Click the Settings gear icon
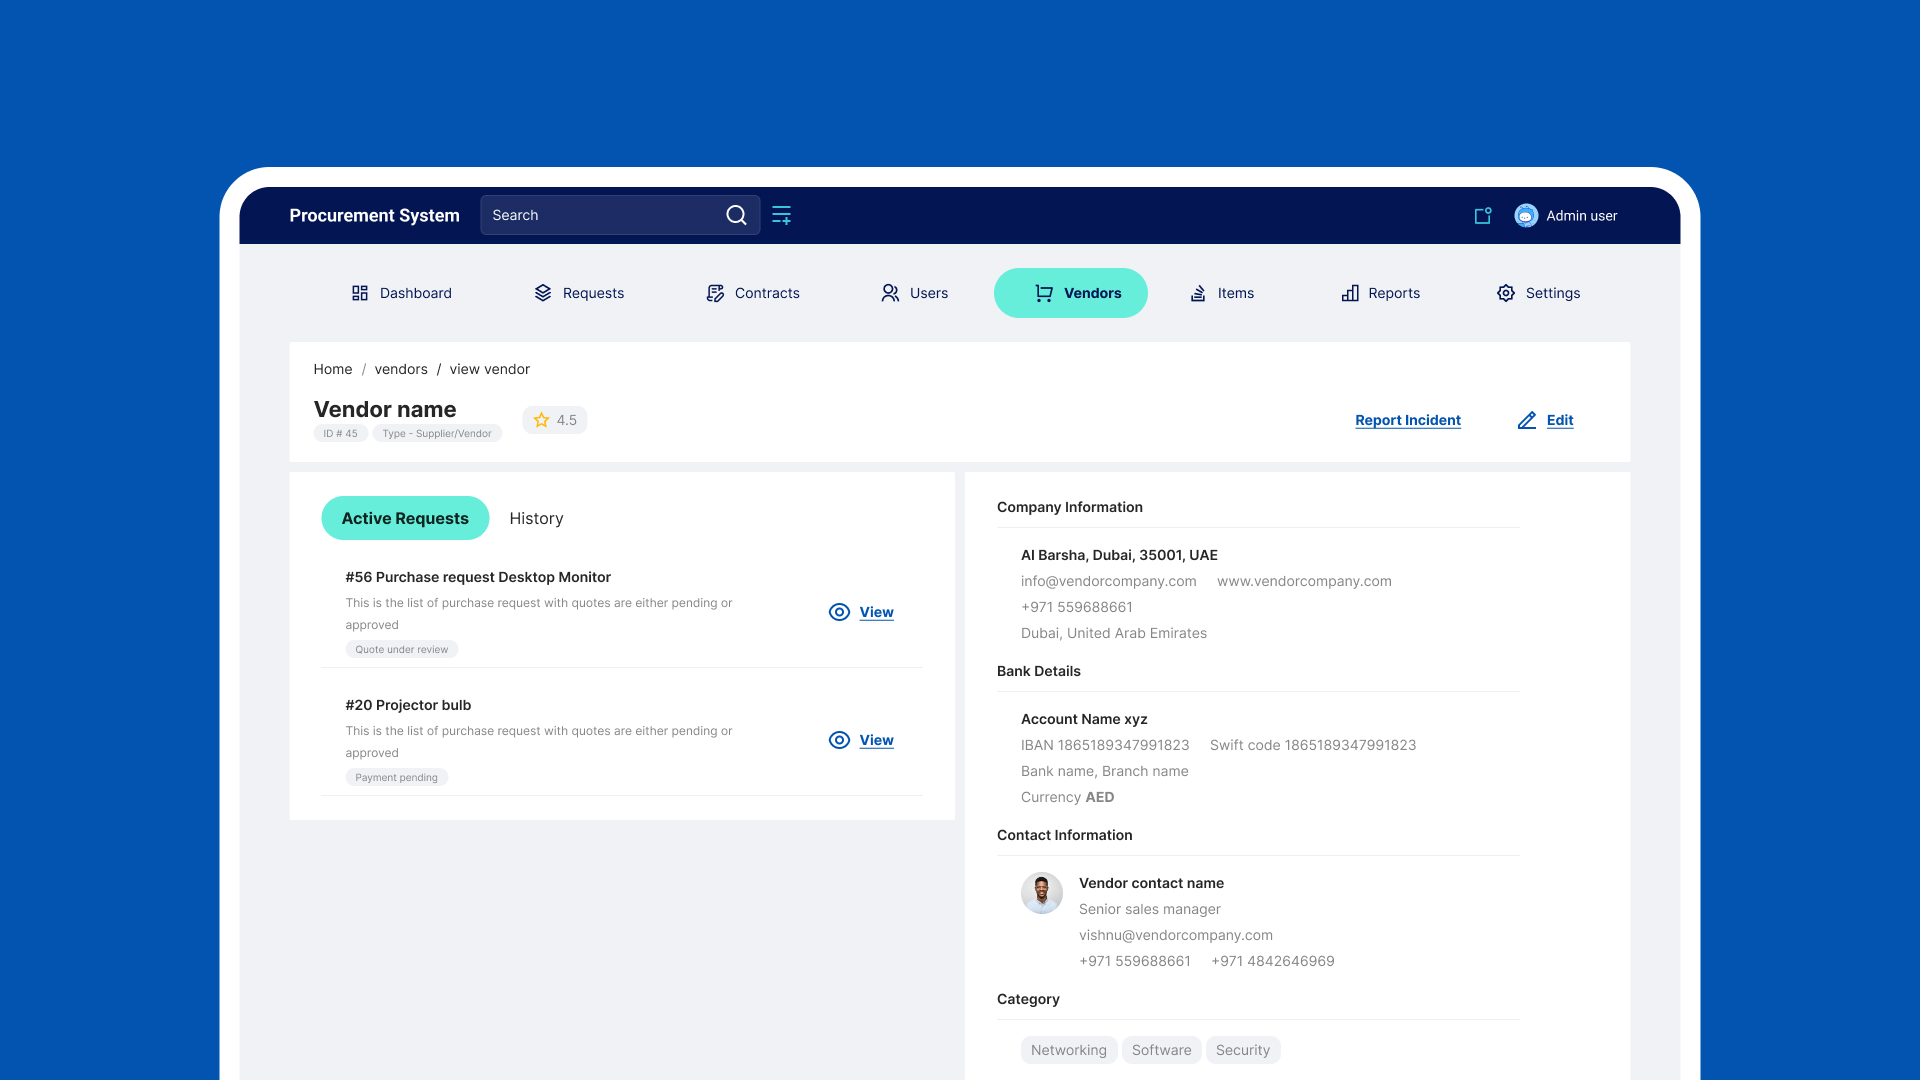Viewport: 1920px width, 1080px height. [1506, 293]
